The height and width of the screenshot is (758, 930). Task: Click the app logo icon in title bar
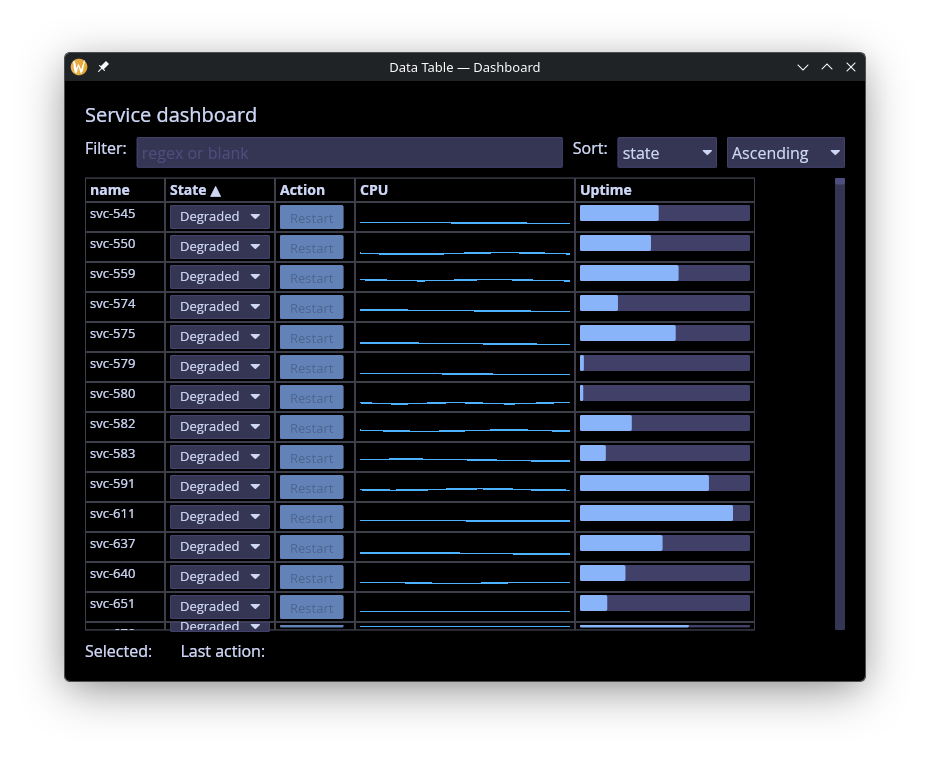tap(79, 67)
